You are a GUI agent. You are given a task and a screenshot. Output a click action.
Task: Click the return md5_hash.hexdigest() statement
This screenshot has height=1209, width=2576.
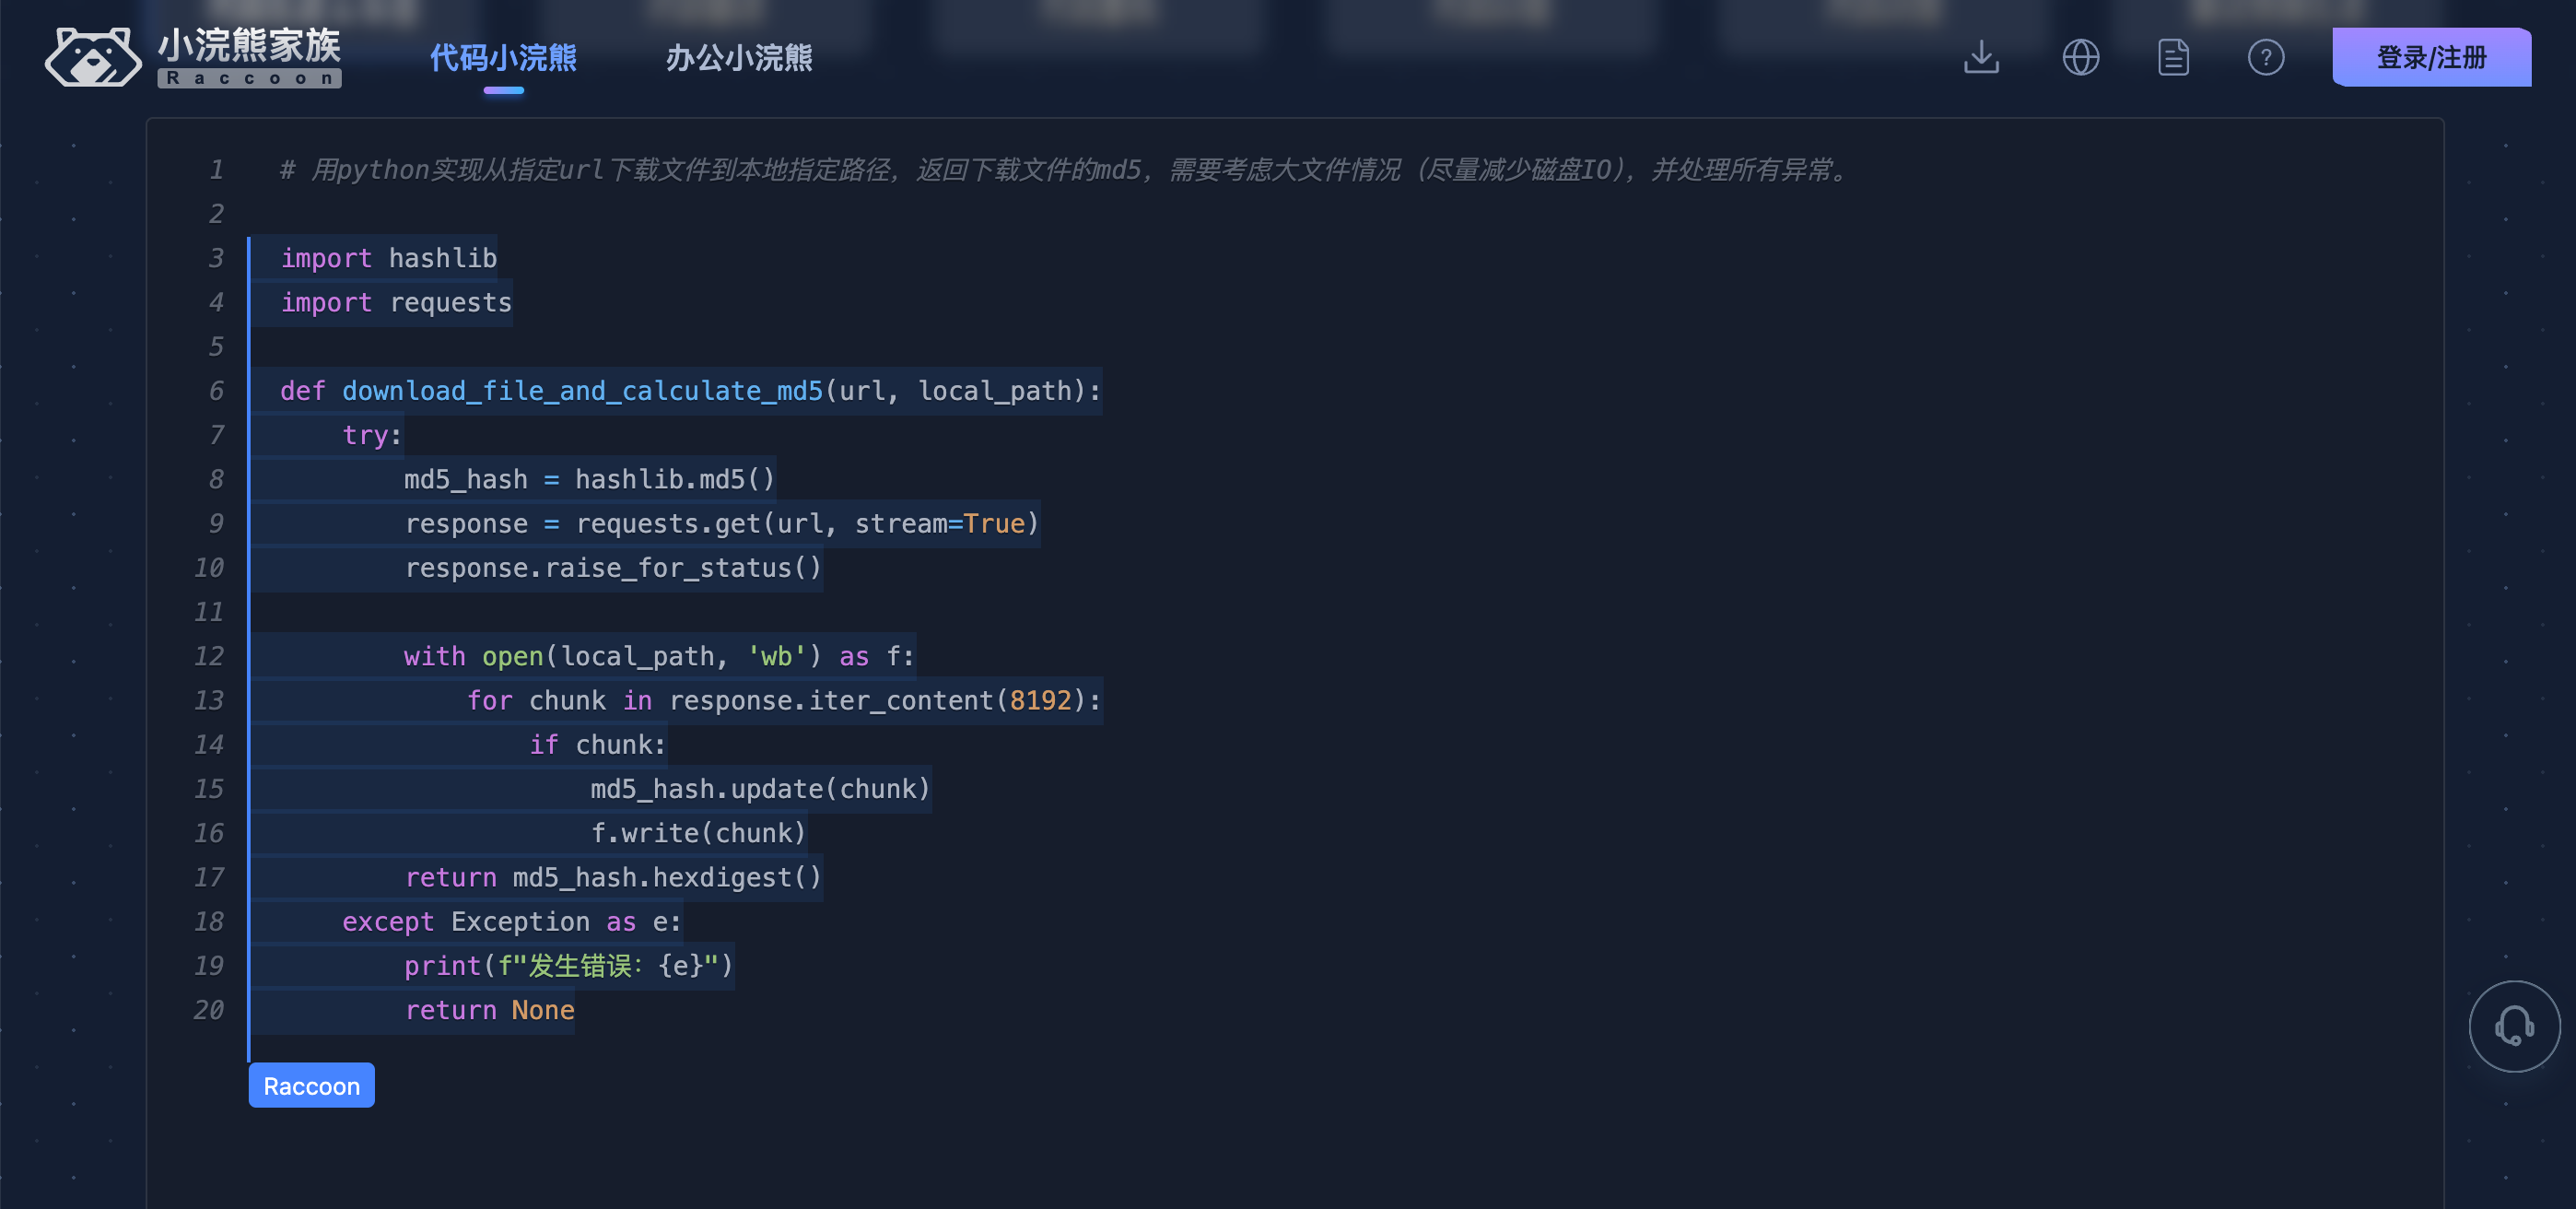tap(614, 877)
